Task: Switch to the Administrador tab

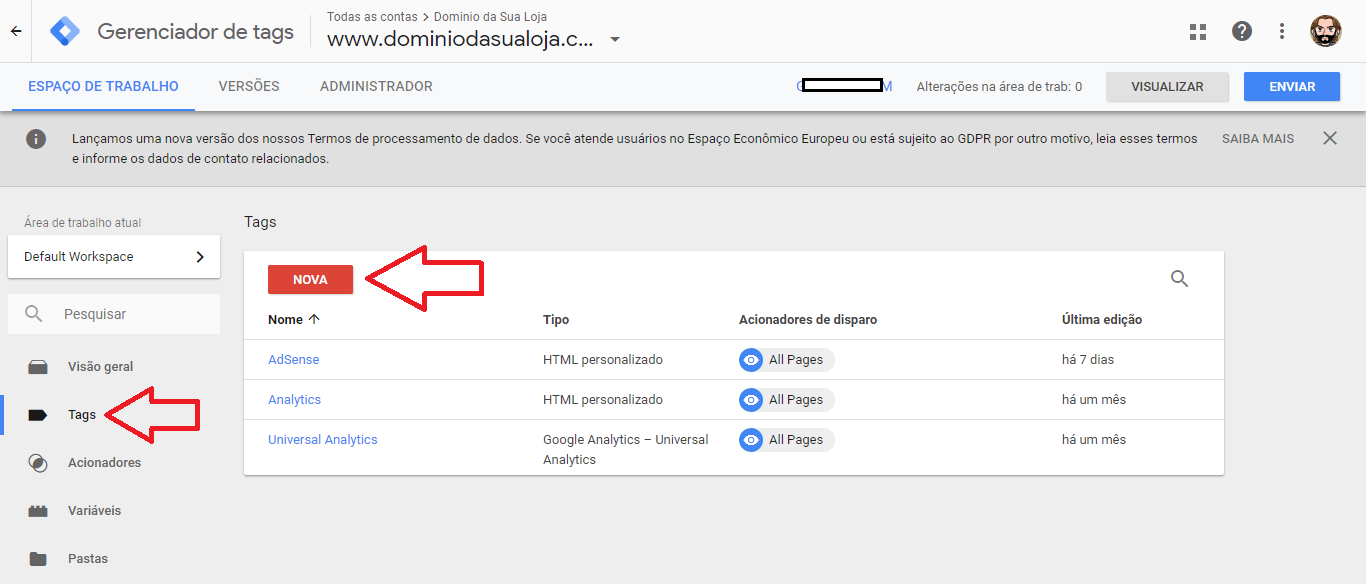Action: pyautogui.click(x=376, y=87)
